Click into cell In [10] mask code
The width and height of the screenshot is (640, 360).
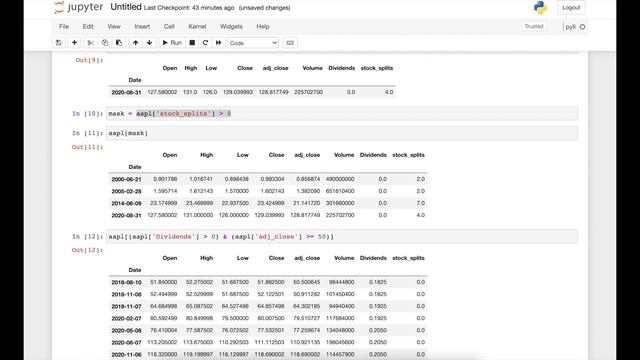pyautogui.click(x=342, y=113)
